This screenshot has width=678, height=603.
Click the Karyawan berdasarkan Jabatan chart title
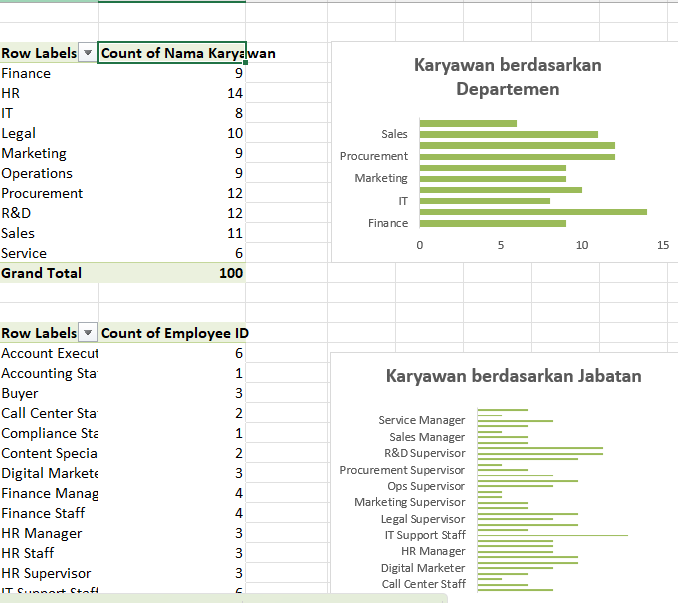click(514, 376)
